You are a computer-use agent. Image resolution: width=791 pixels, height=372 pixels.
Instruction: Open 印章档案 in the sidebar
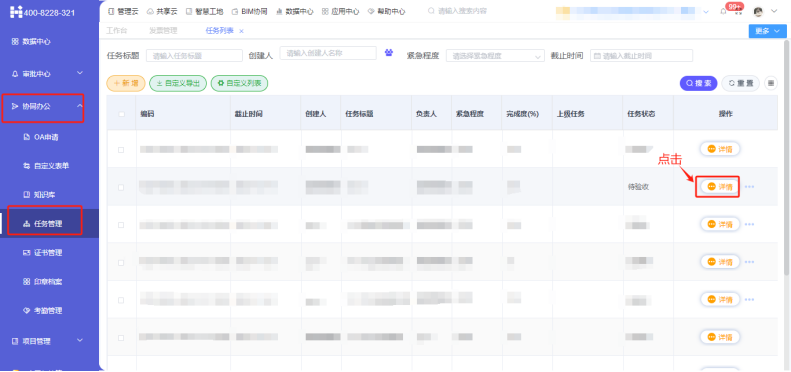[x=43, y=282]
